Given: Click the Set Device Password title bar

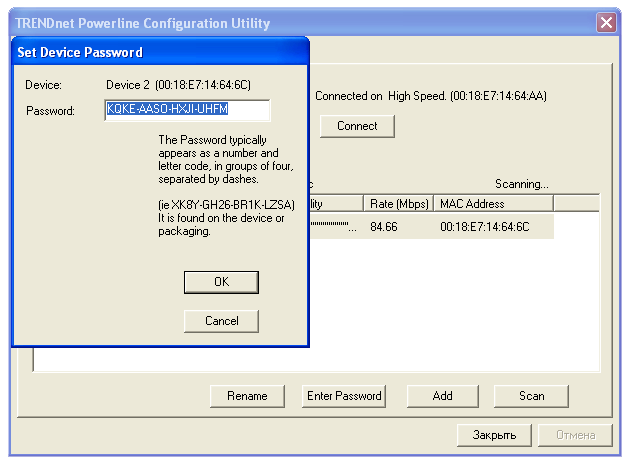Looking at the screenshot, I should [x=161, y=52].
